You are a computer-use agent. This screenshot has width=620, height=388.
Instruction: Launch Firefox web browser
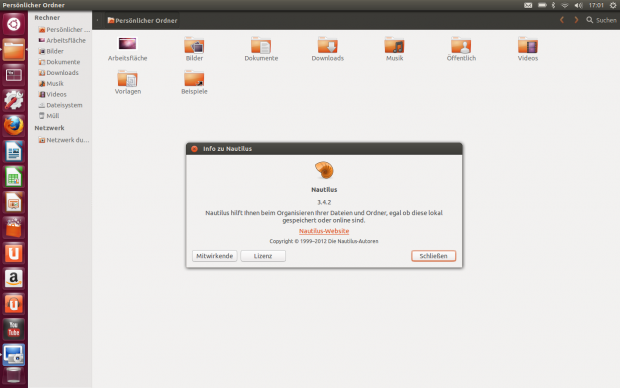click(x=14, y=126)
